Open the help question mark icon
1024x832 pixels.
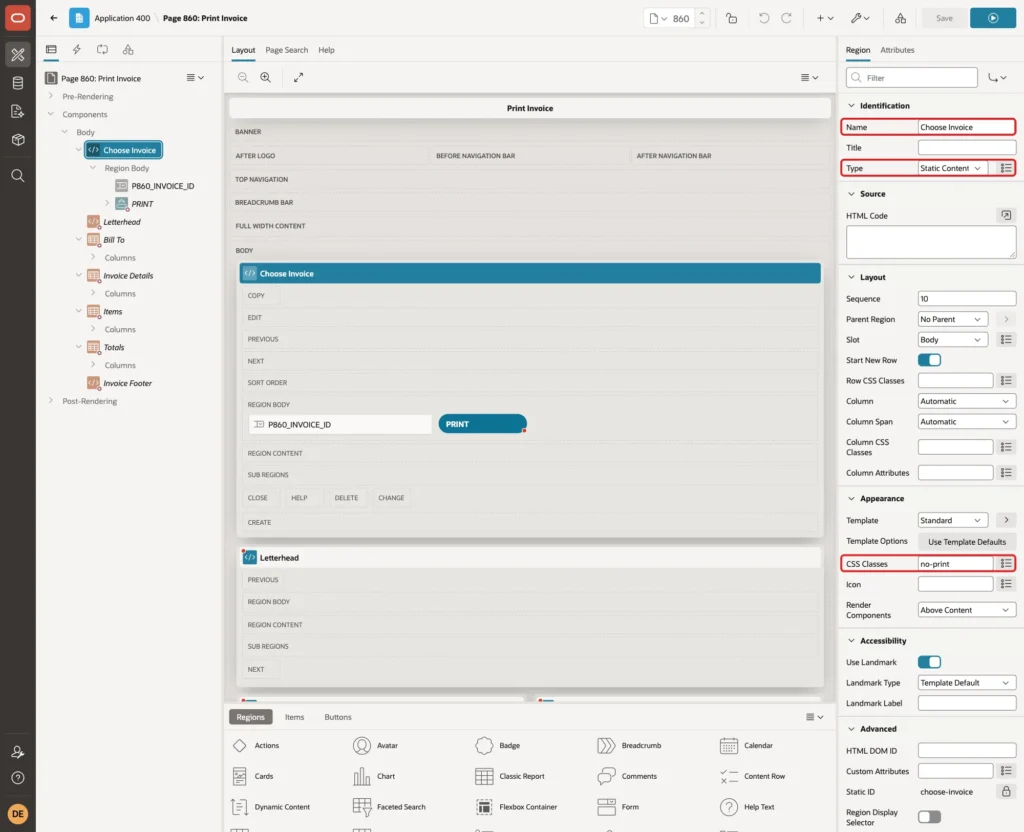(18, 778)
